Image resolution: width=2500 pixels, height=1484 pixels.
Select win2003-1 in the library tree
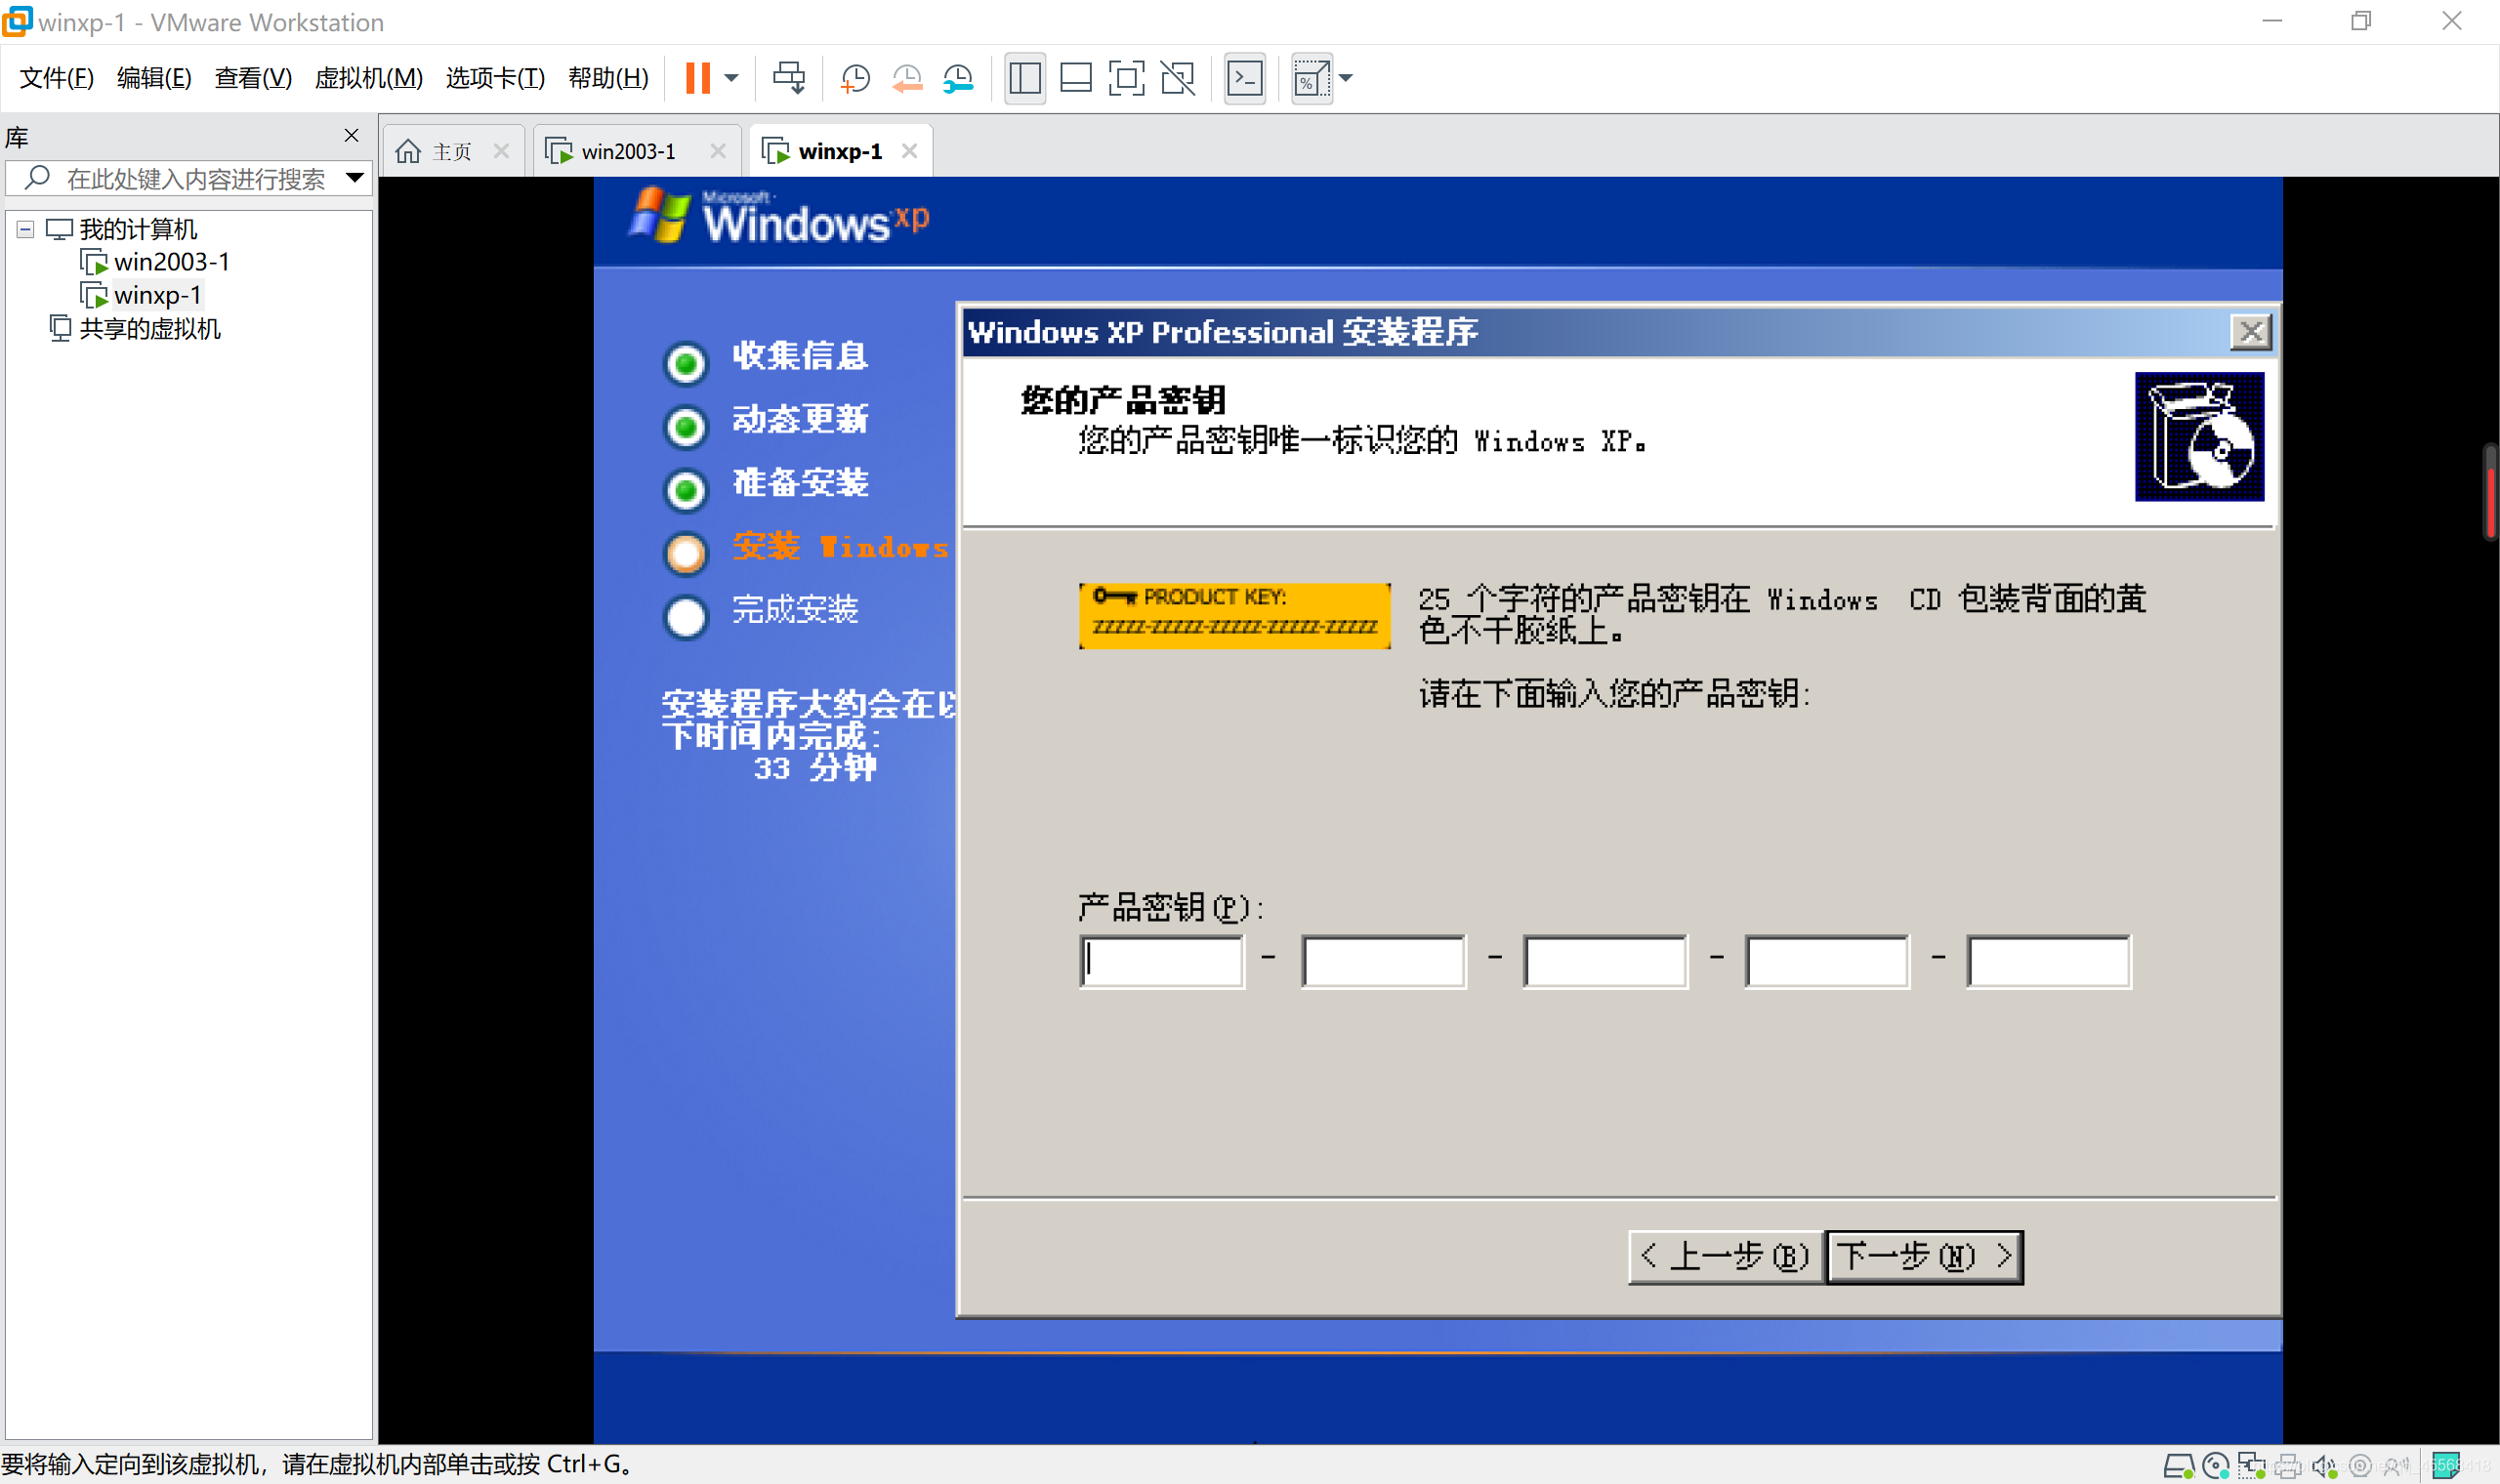pos(171,262)
